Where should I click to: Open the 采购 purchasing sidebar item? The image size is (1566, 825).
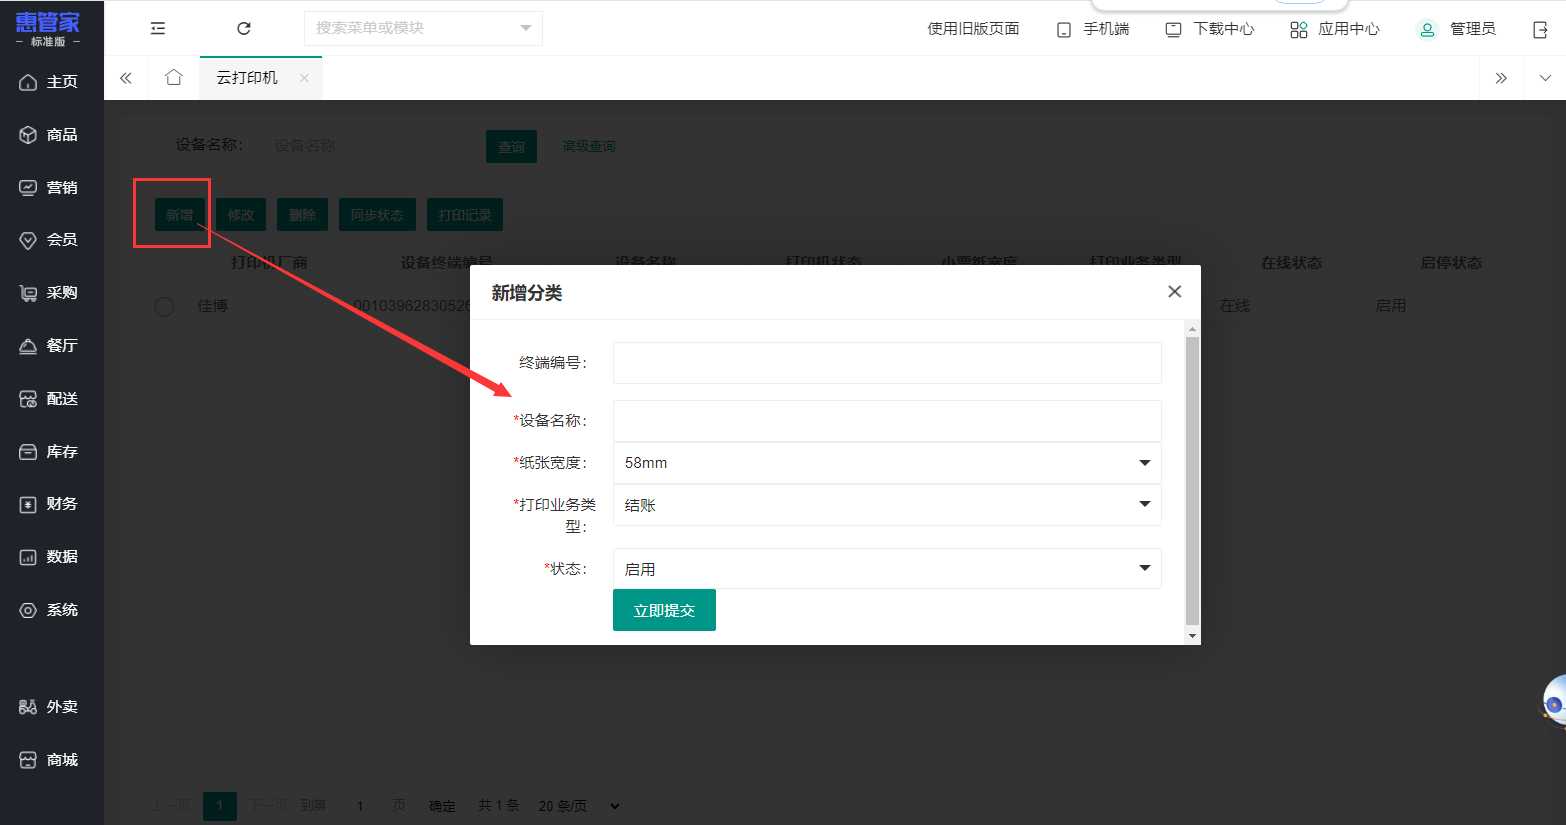point(48,293)
